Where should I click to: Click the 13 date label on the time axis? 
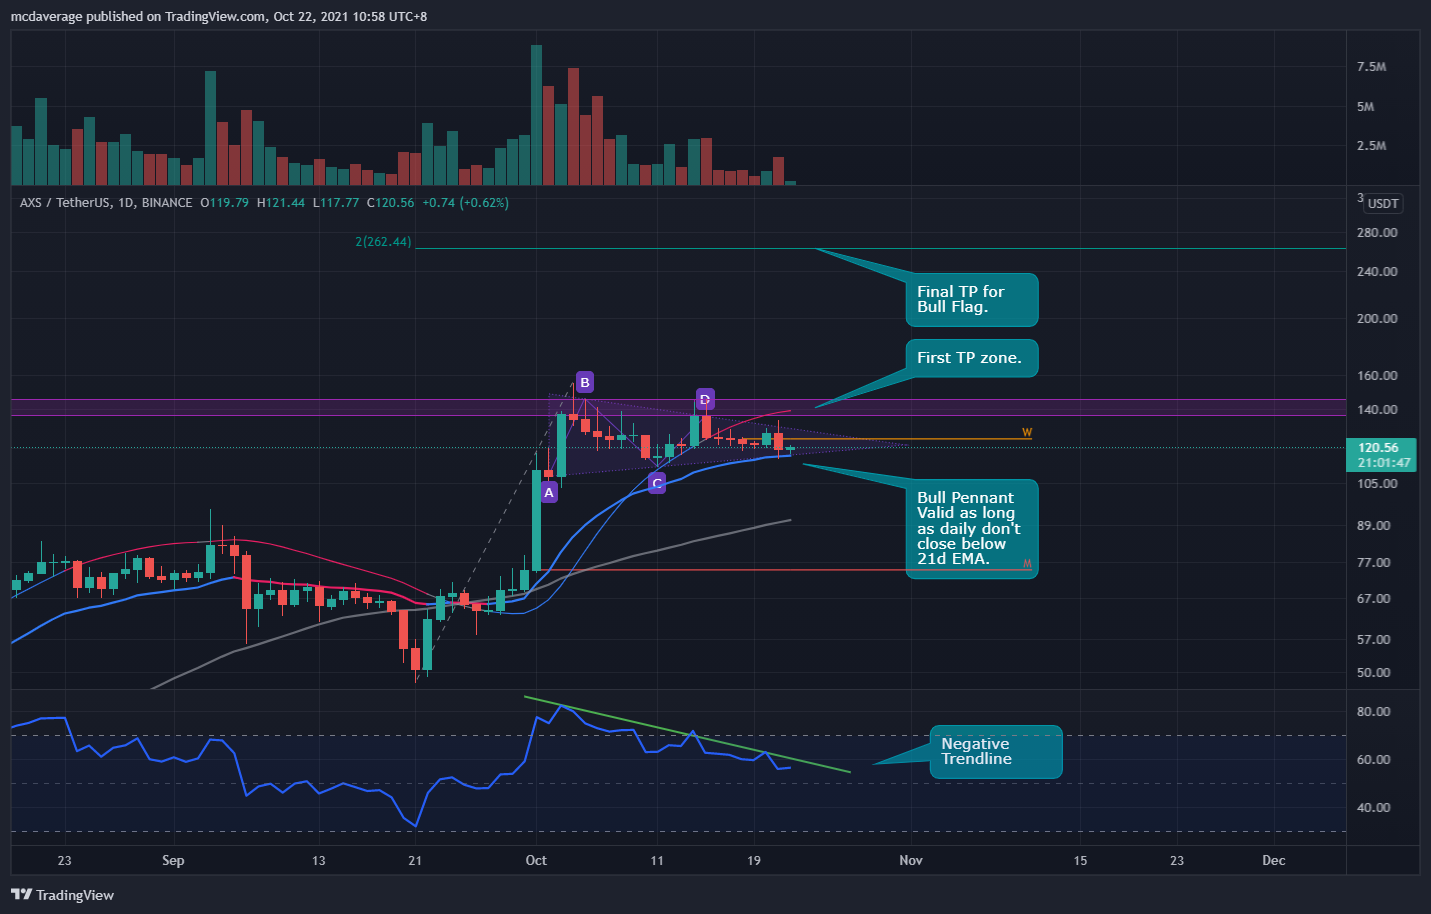pyautogui.click(x=318, y=860)
